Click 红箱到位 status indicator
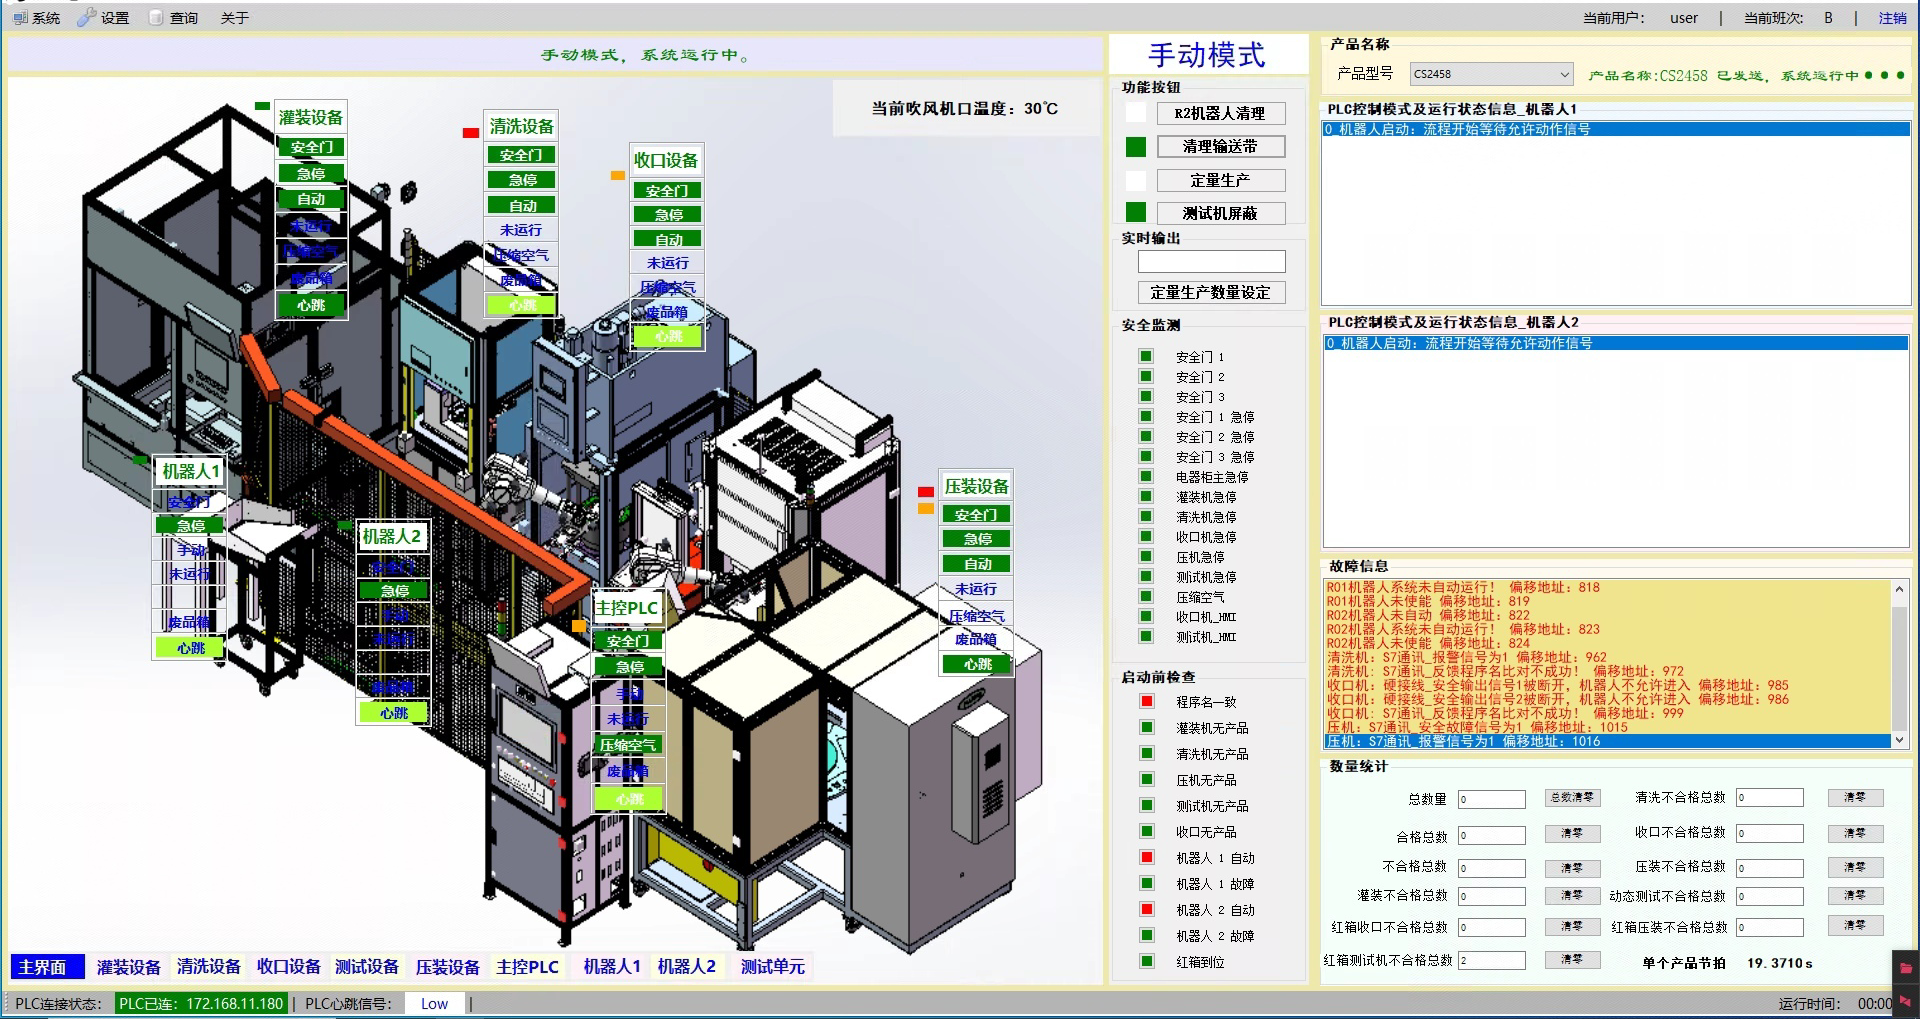This screenshot has height=1019, width=1920. pos(1147,961)
